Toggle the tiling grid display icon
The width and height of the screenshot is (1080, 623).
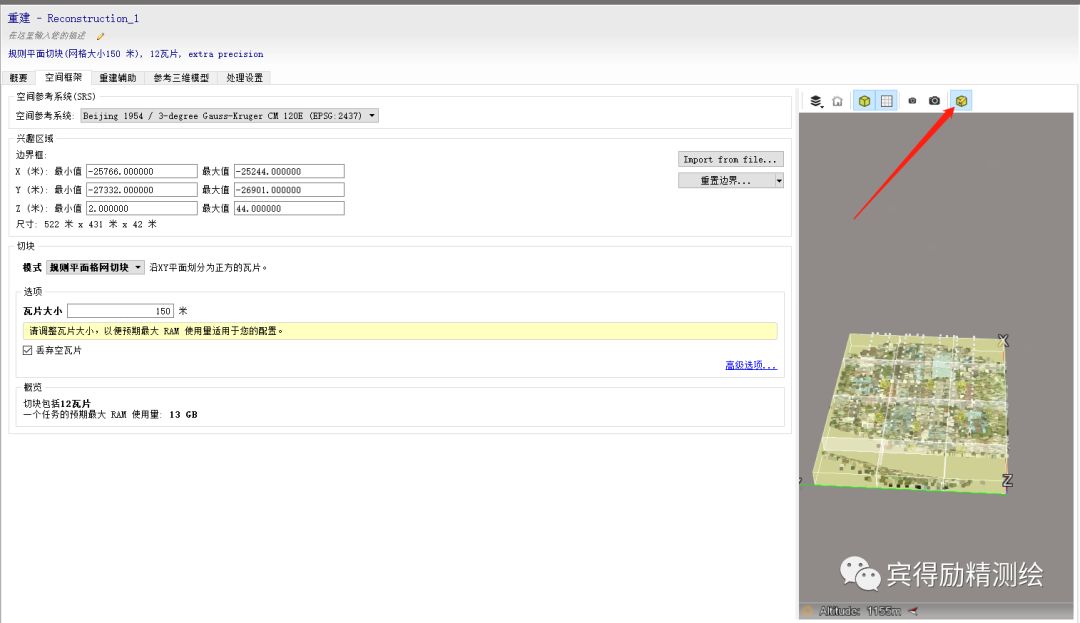pos(886,101)
